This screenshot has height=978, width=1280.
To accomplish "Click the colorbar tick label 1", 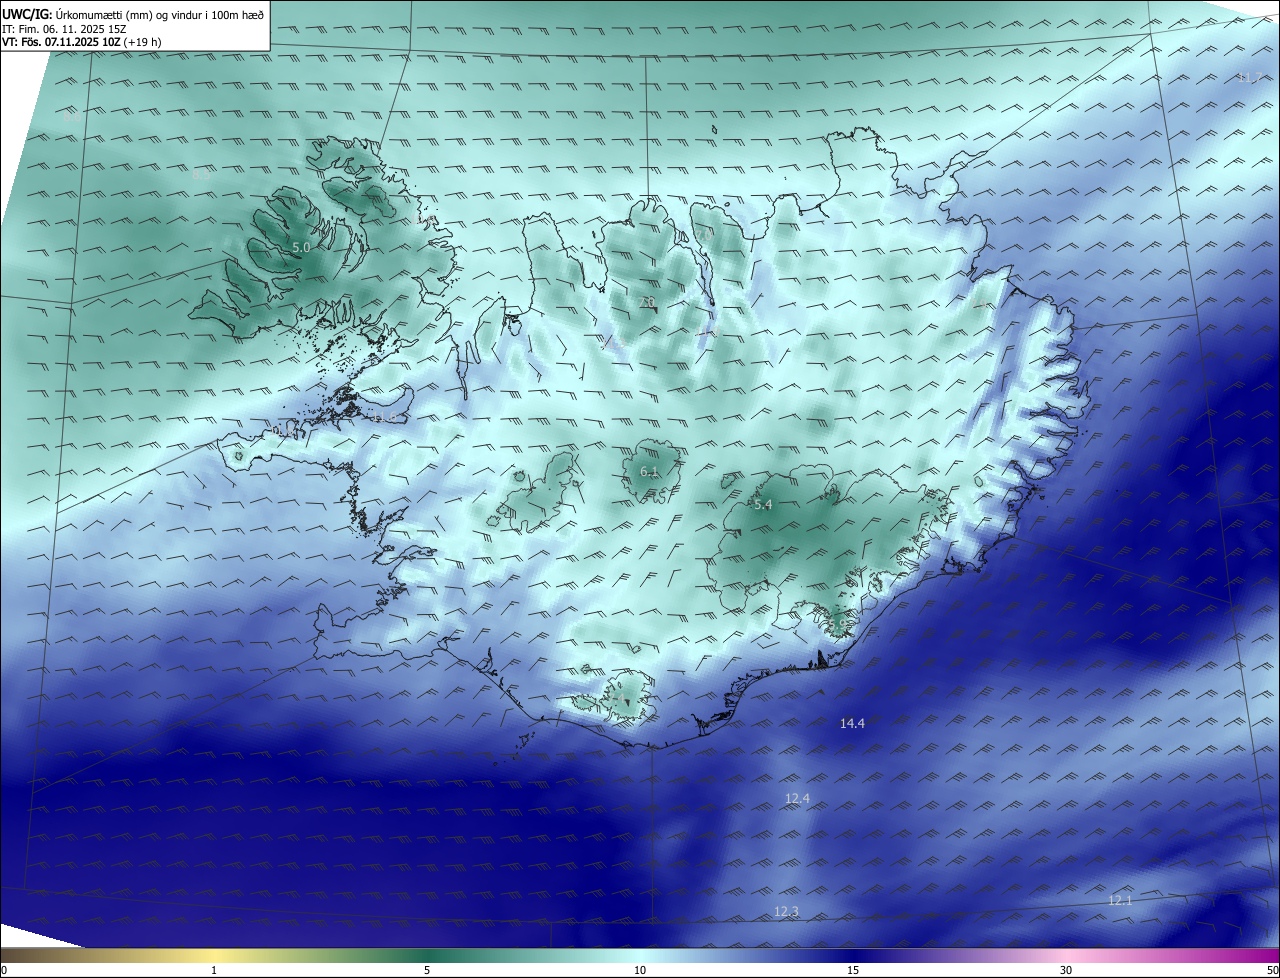I will coord(214,970).
